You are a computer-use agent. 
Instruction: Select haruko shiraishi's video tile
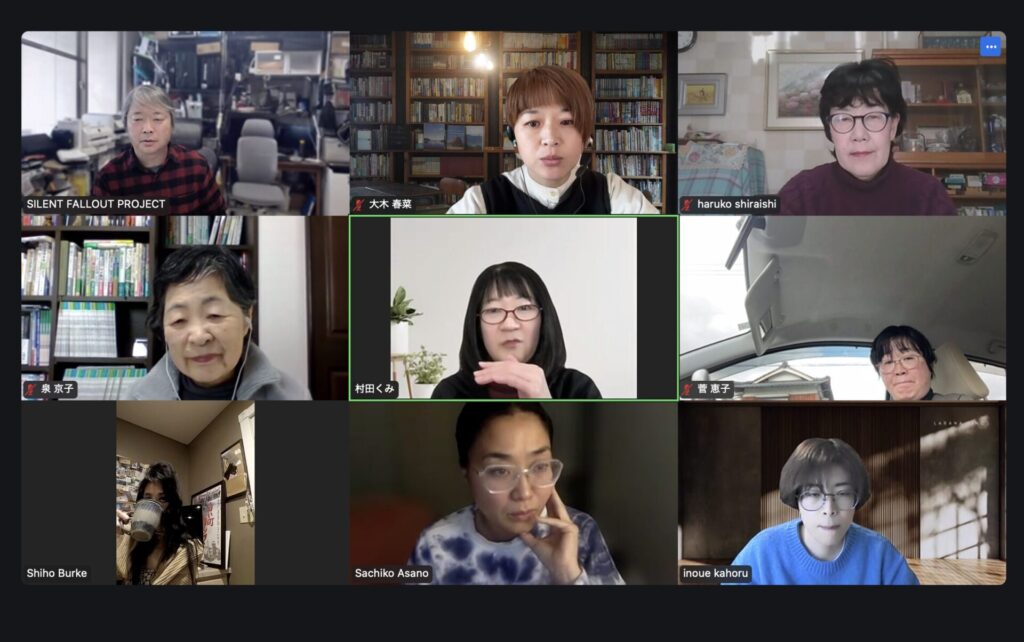click(842, 123)
